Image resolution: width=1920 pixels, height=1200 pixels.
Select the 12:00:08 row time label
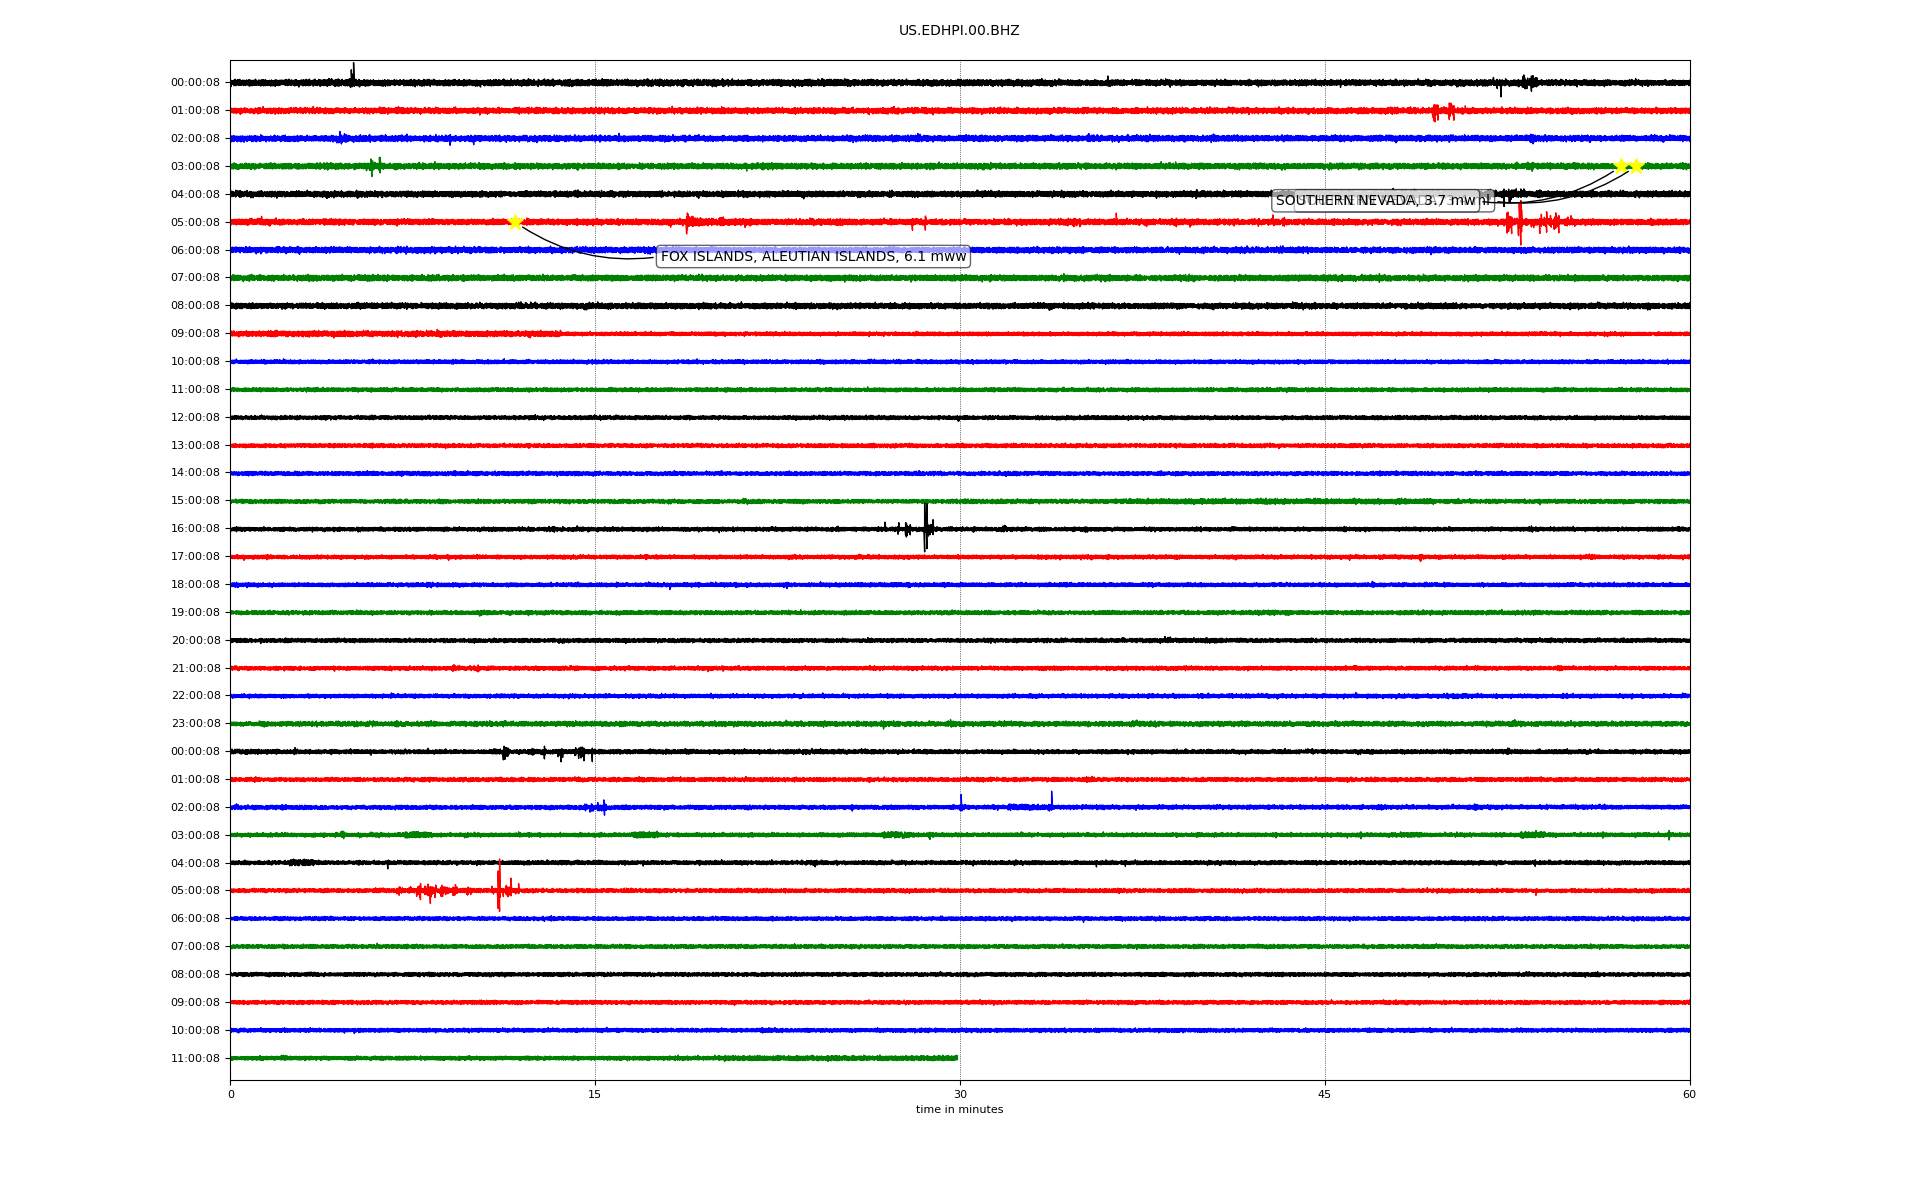(x=195, y=418)
